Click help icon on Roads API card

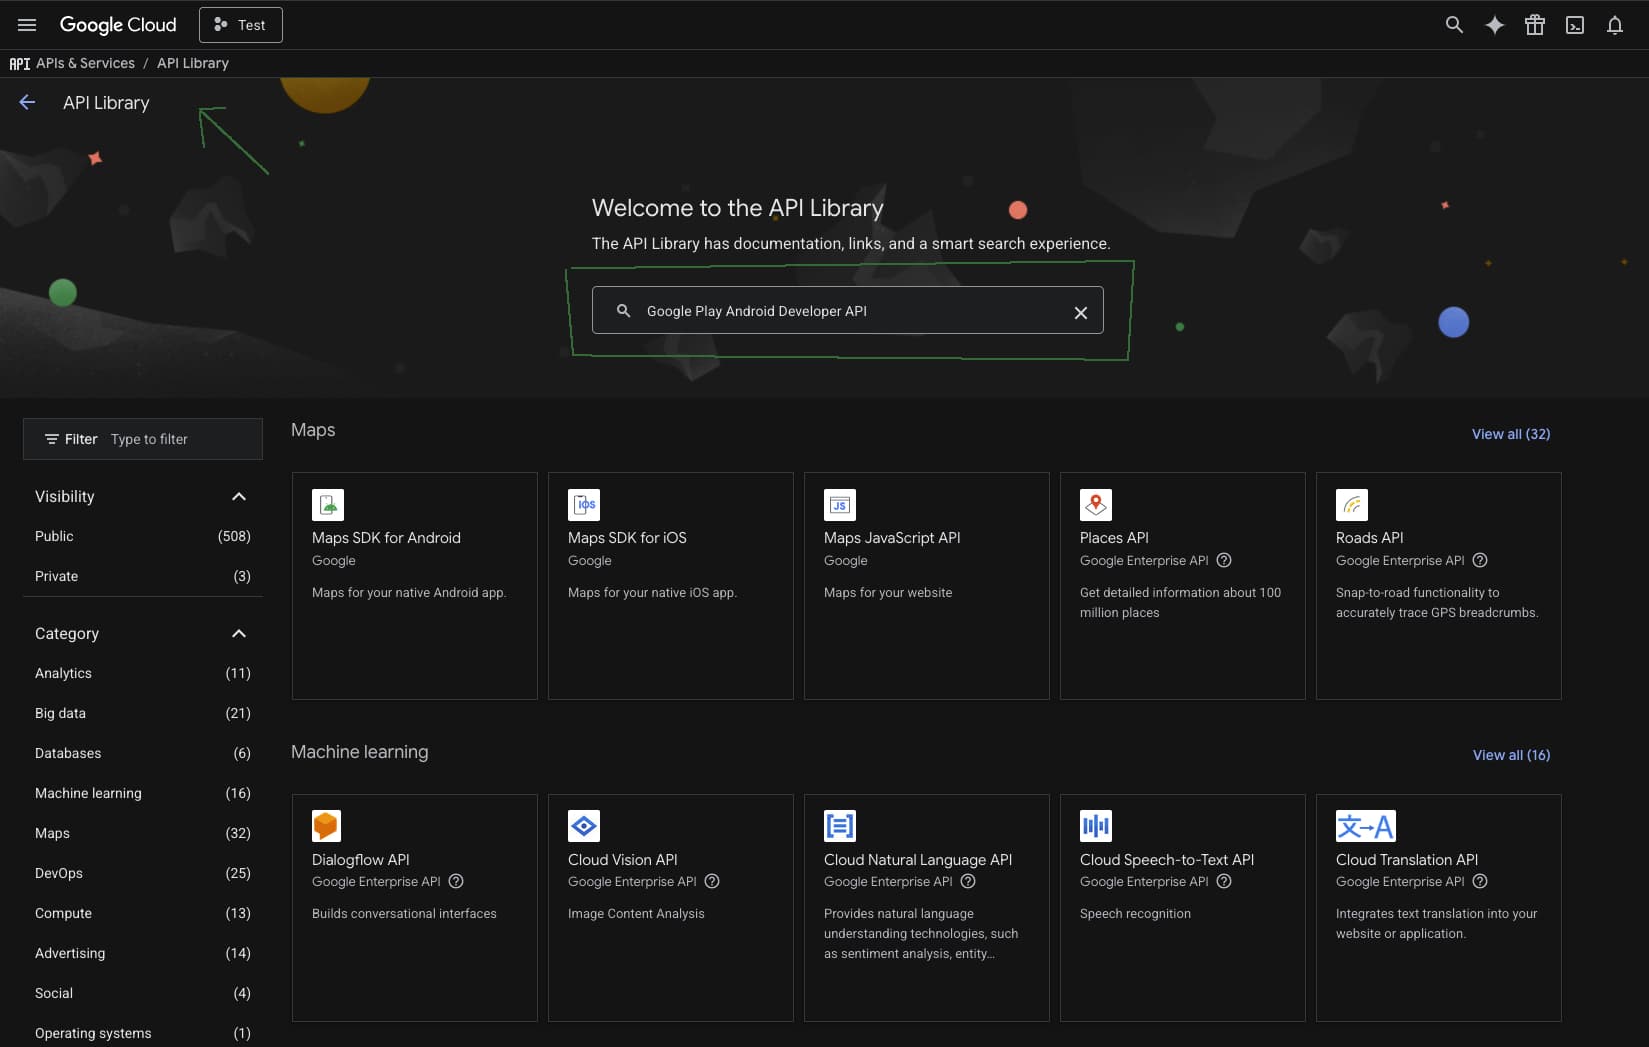pos(1480,561)
